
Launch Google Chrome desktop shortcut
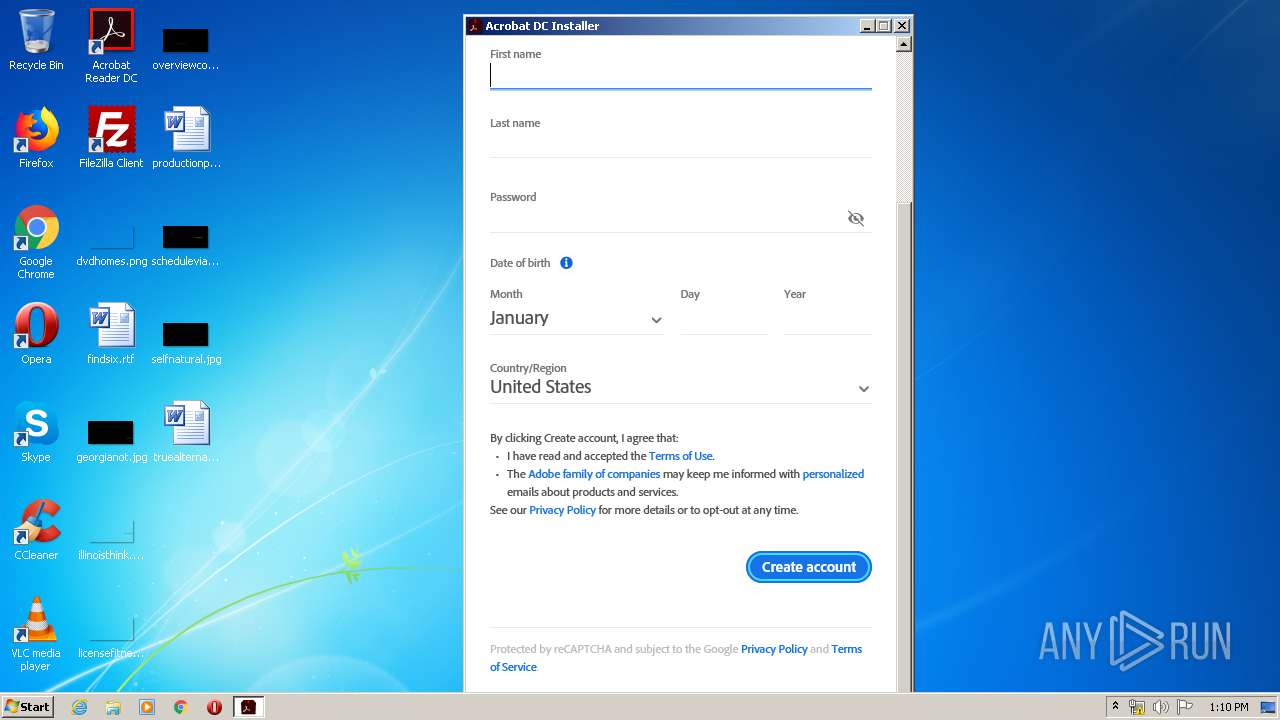coord(36,242)
